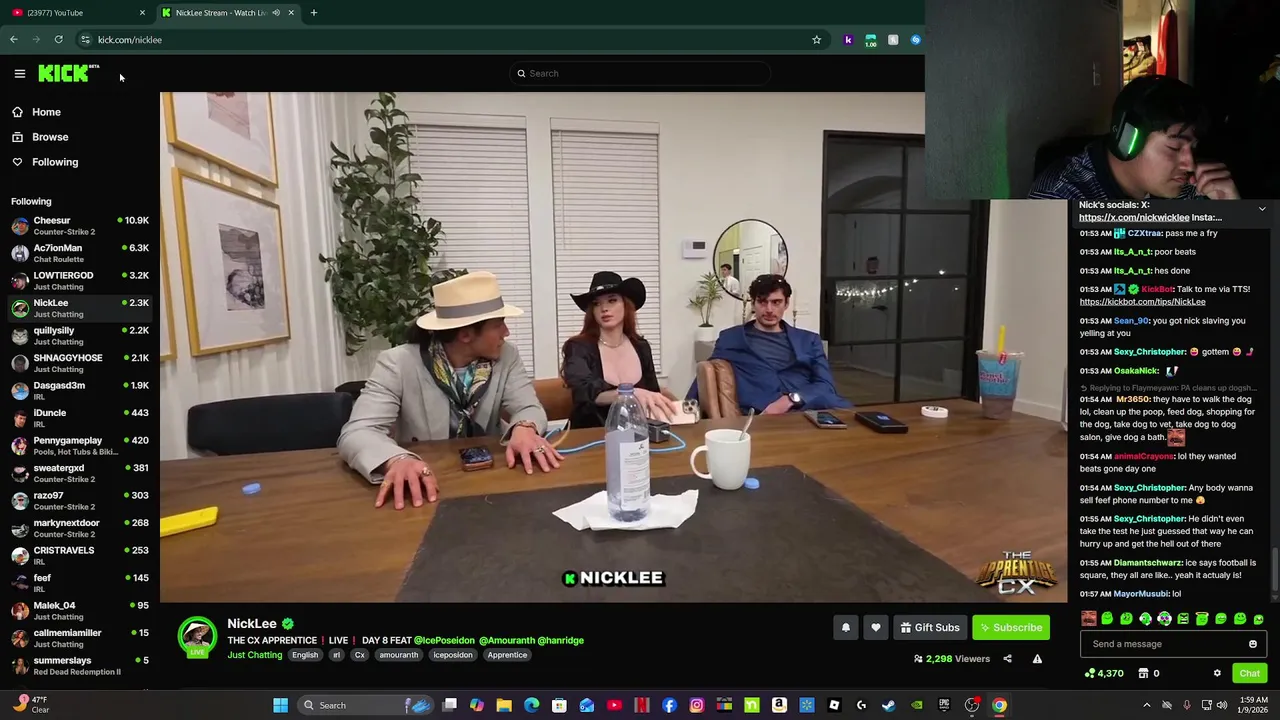Report stream via warning triangle icon
Viewport: 1280px width, 720px height.
point(1037,659)
